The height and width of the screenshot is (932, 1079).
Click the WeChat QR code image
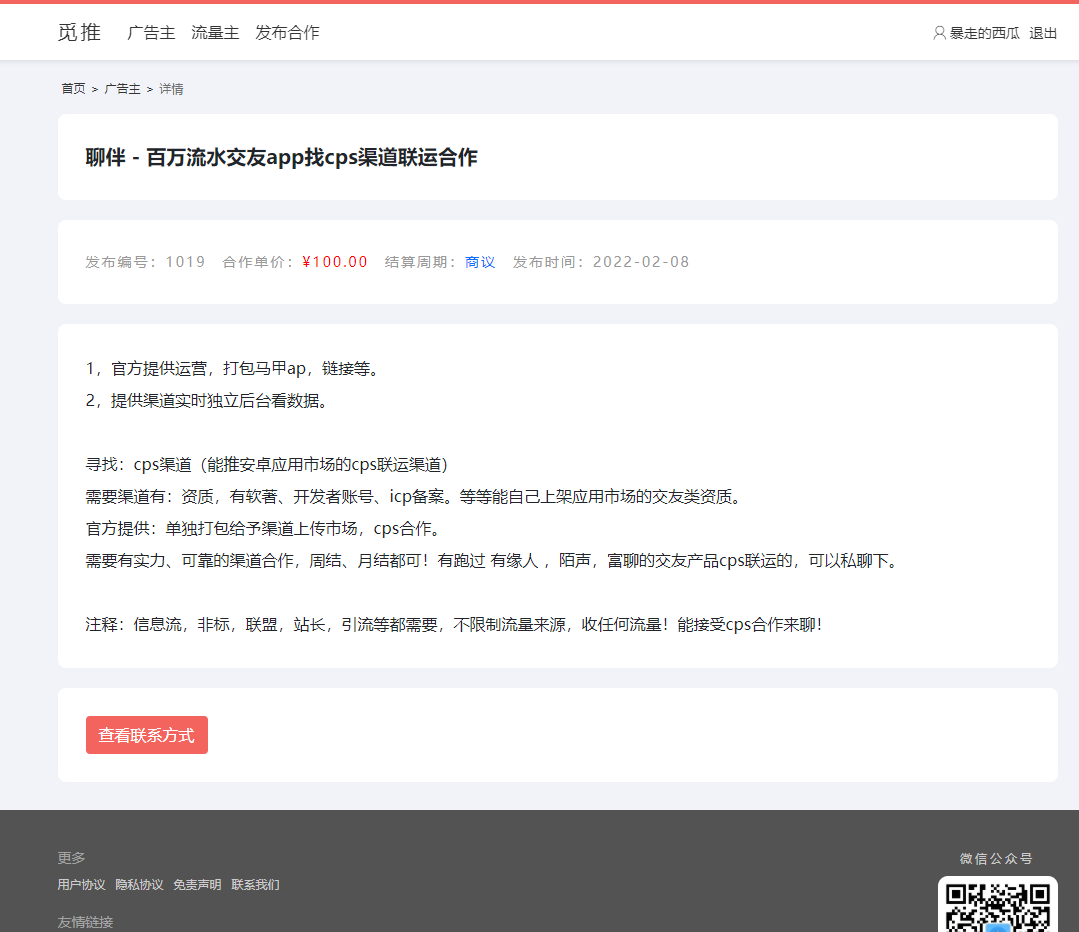pyautogui.click(x=997, y=905)
